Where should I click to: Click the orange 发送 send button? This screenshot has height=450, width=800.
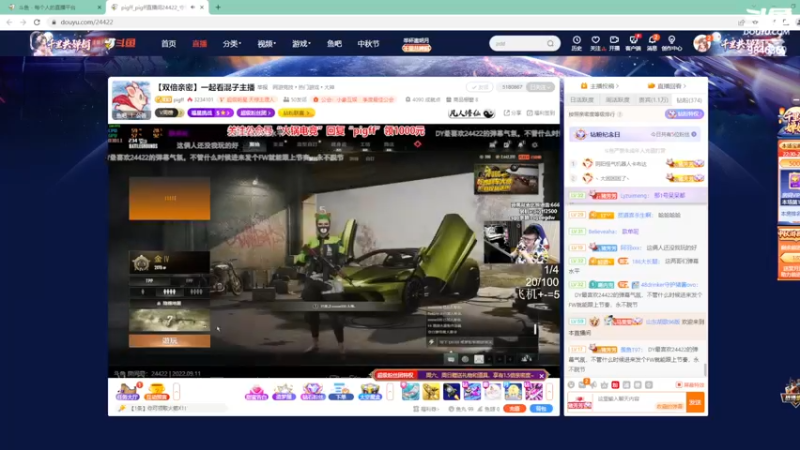click(695, 402)
